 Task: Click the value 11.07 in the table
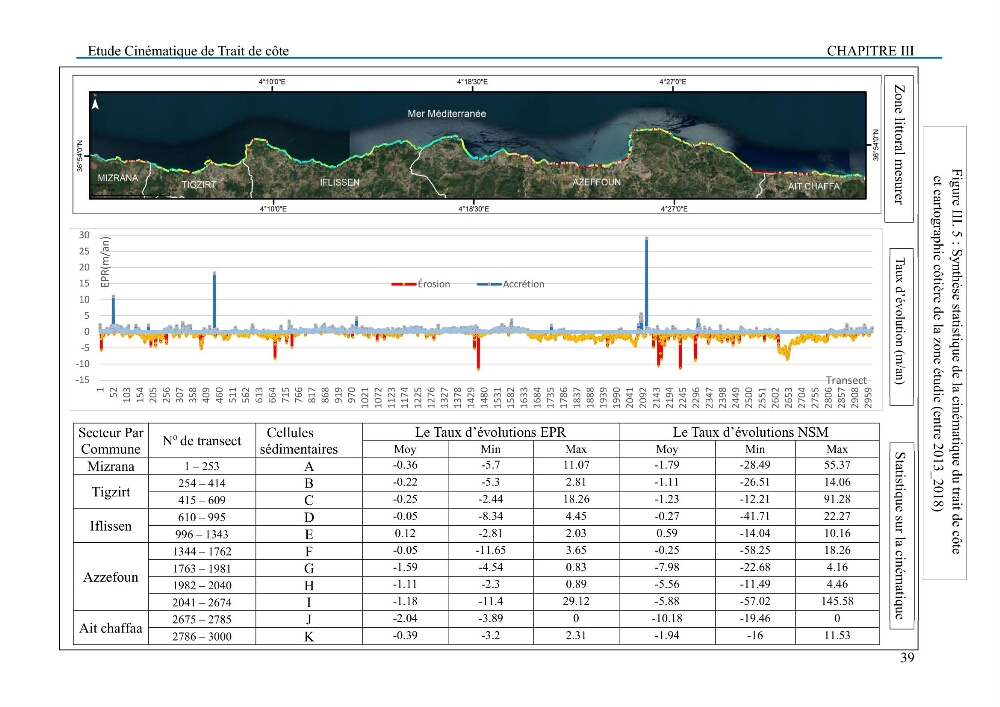576,465
